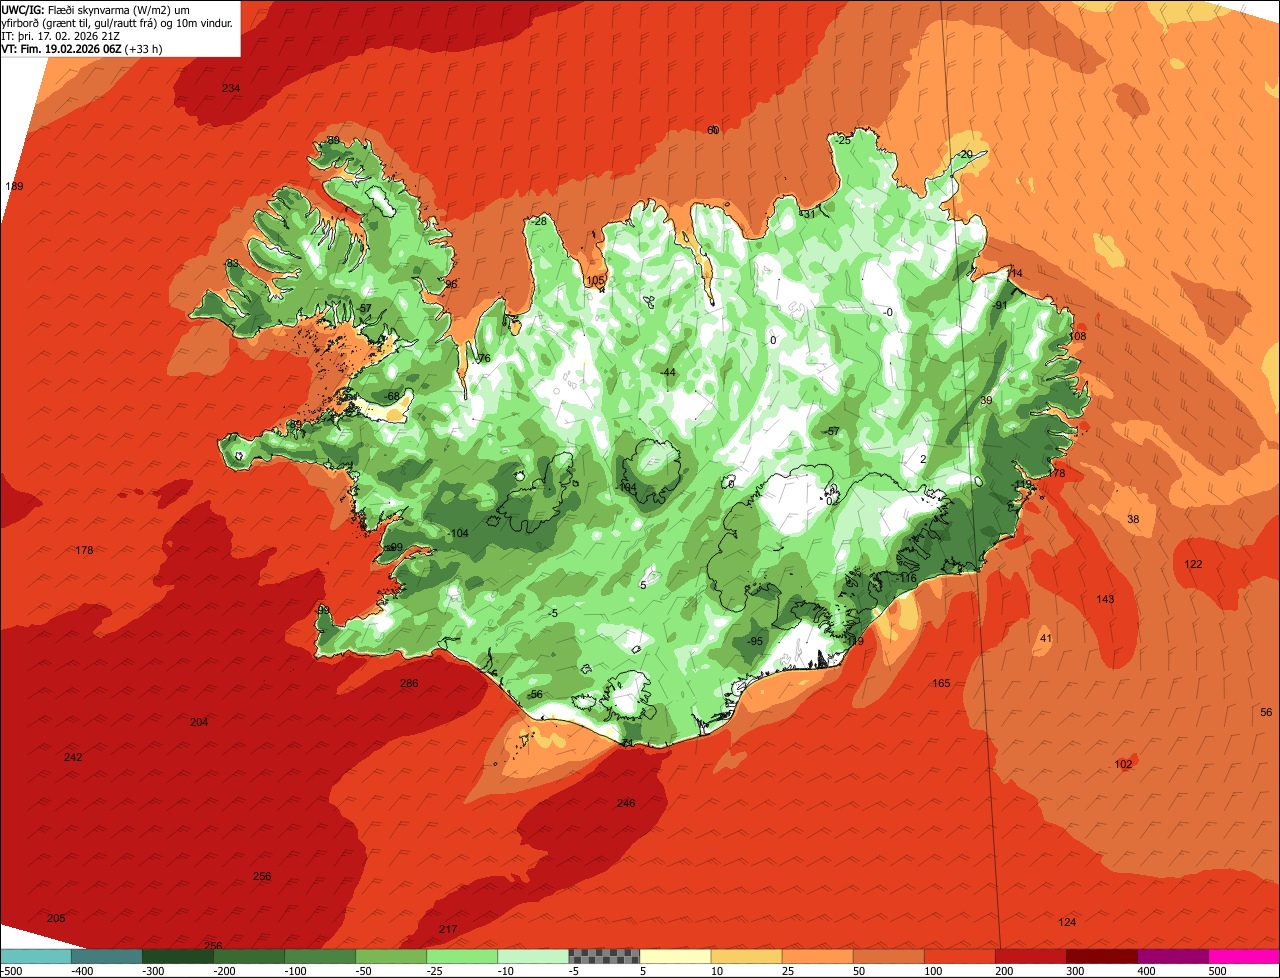This screenshot has height=978, width=1280.
Task: Click the flux value 143 on the map
Action: 1105,599
